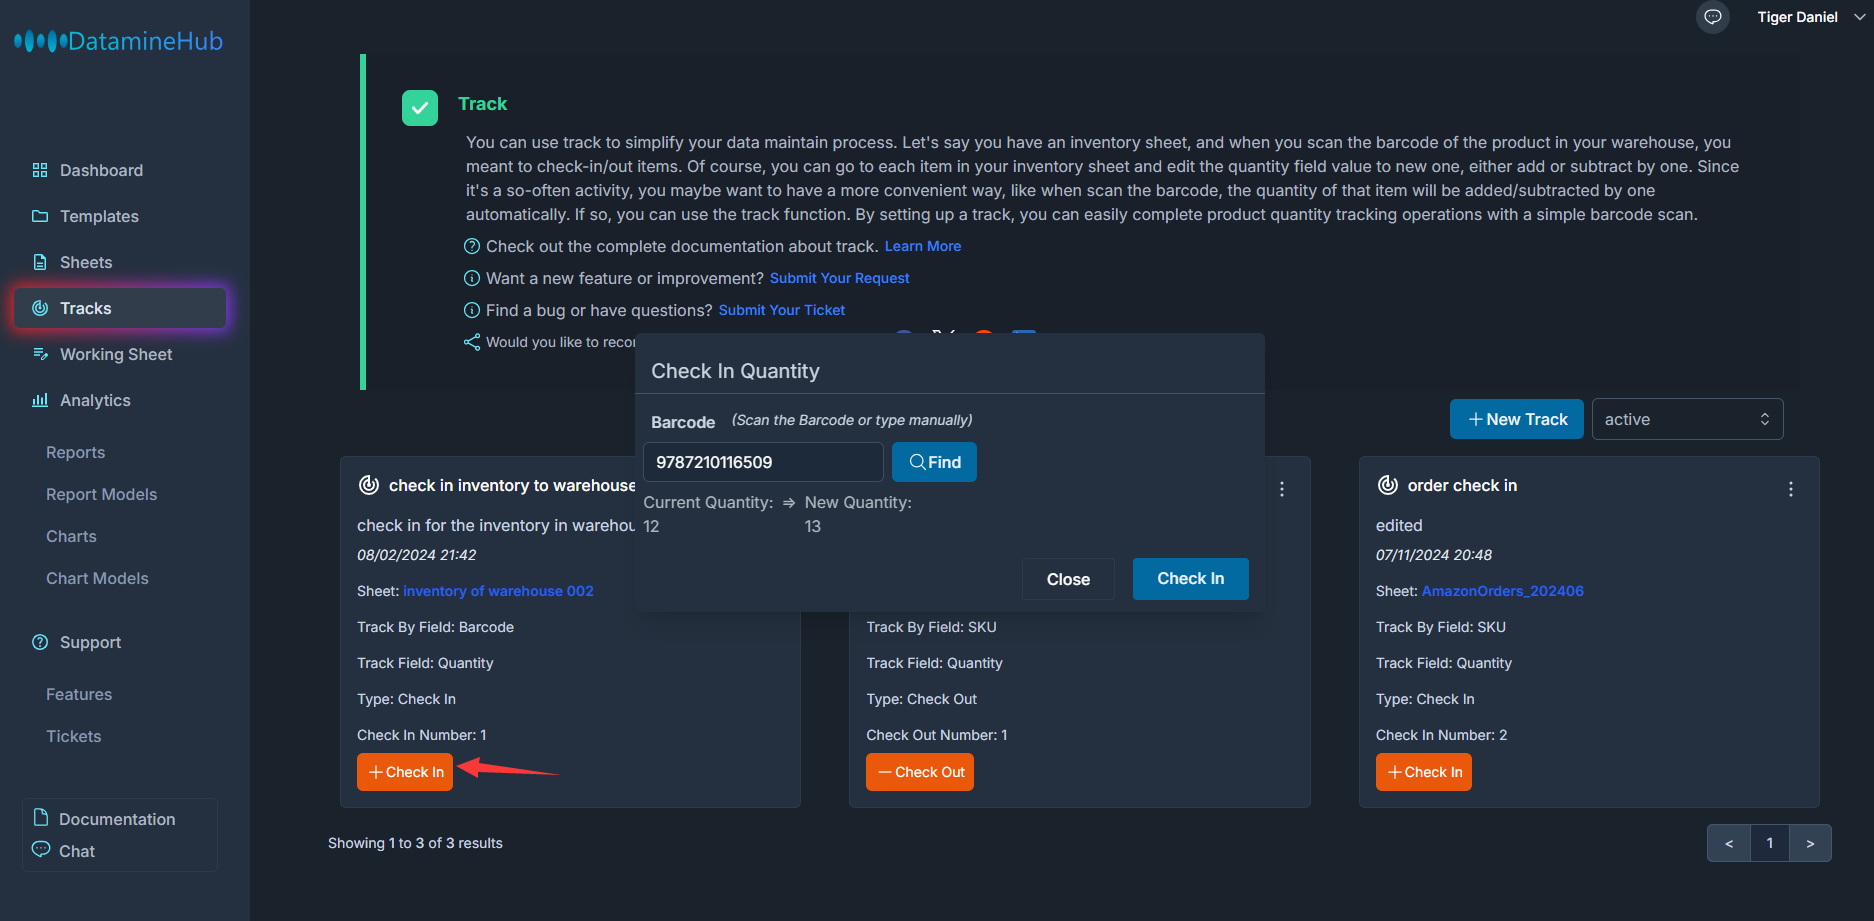Open Charts submenu item
The width and height of the screenshot is (1874, 921).
[x=71, y=536]
